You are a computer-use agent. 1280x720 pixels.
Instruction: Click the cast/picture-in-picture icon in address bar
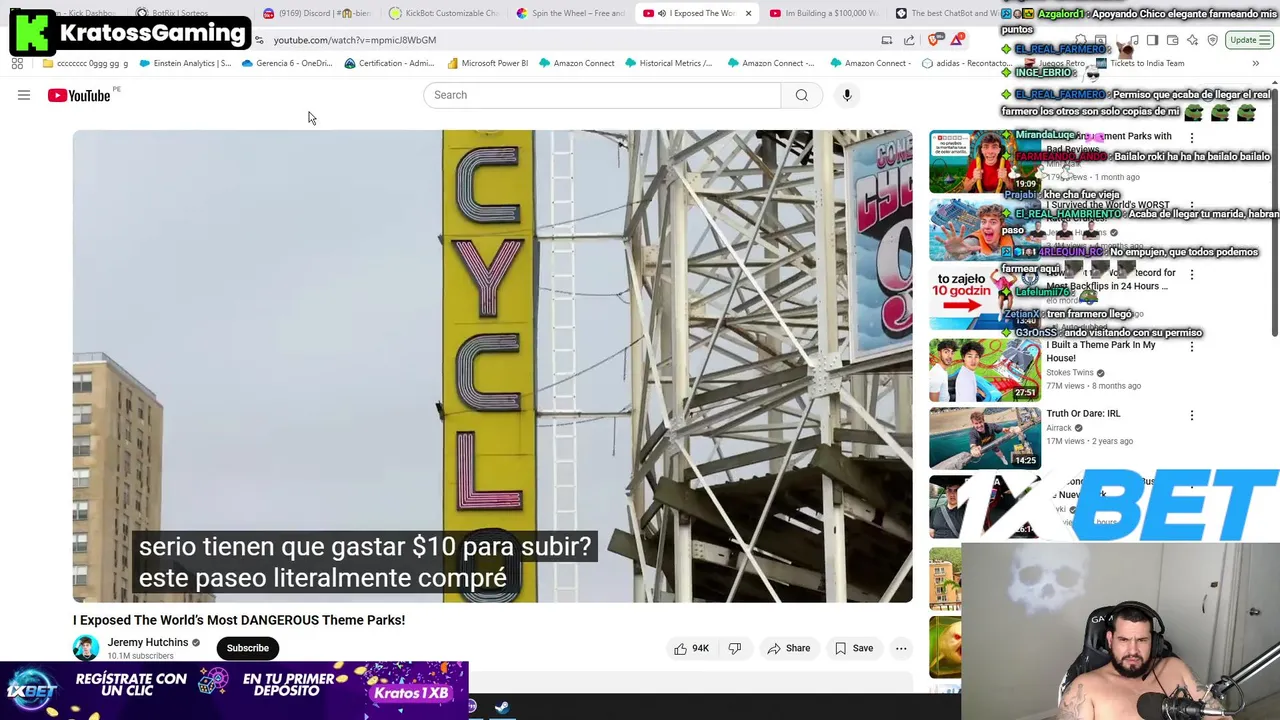(x=887, y=40)
